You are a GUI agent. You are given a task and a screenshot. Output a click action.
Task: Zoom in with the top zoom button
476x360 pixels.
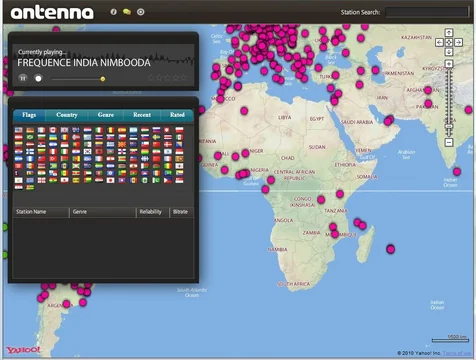pos(449,64)
